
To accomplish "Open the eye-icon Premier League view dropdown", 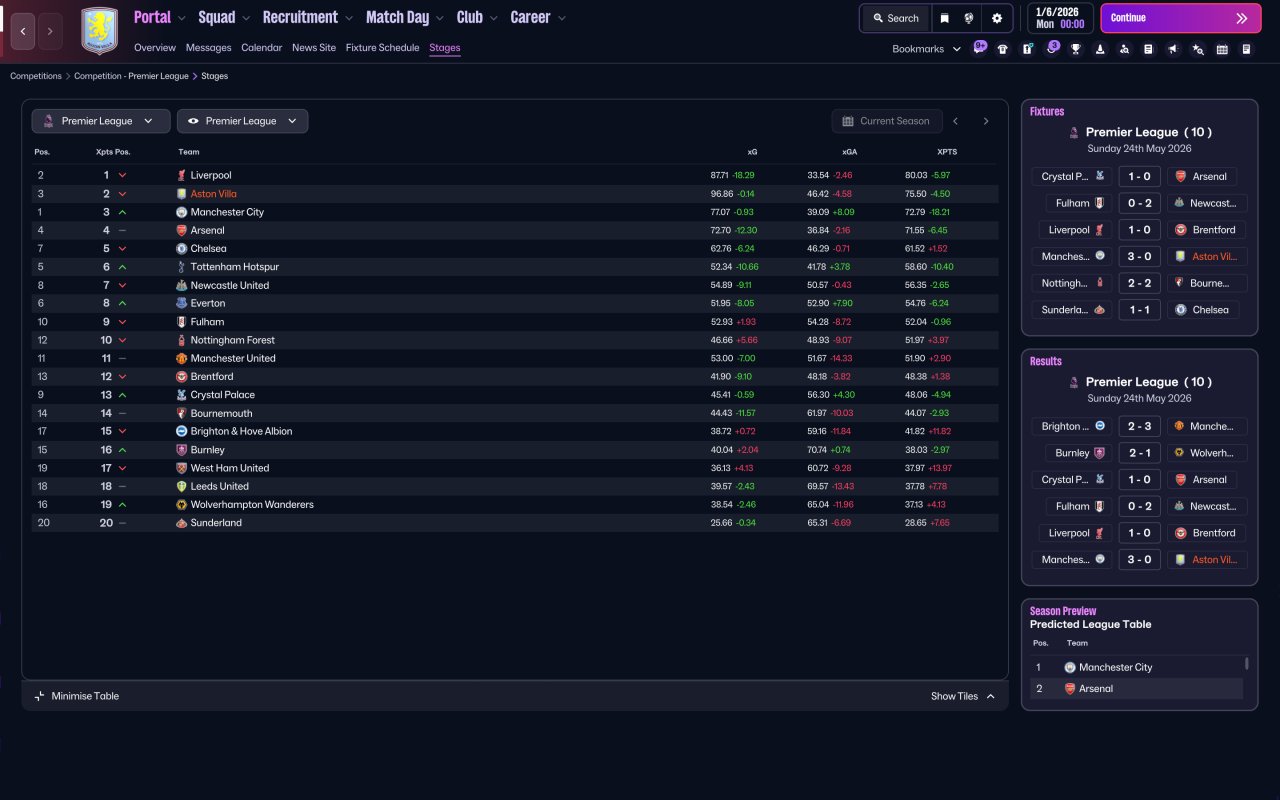I will coord(242,121).
